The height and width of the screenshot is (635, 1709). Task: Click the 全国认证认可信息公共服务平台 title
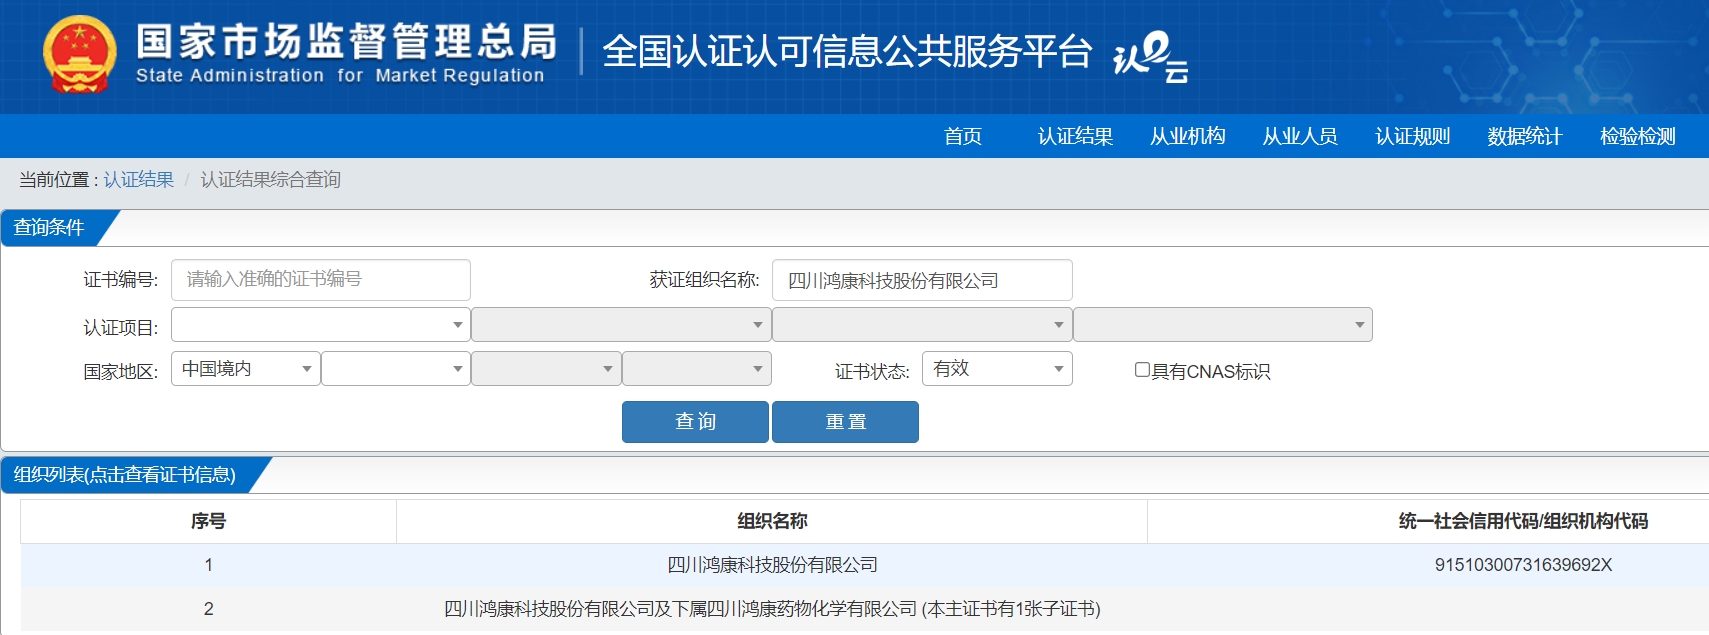click(847, 52)
